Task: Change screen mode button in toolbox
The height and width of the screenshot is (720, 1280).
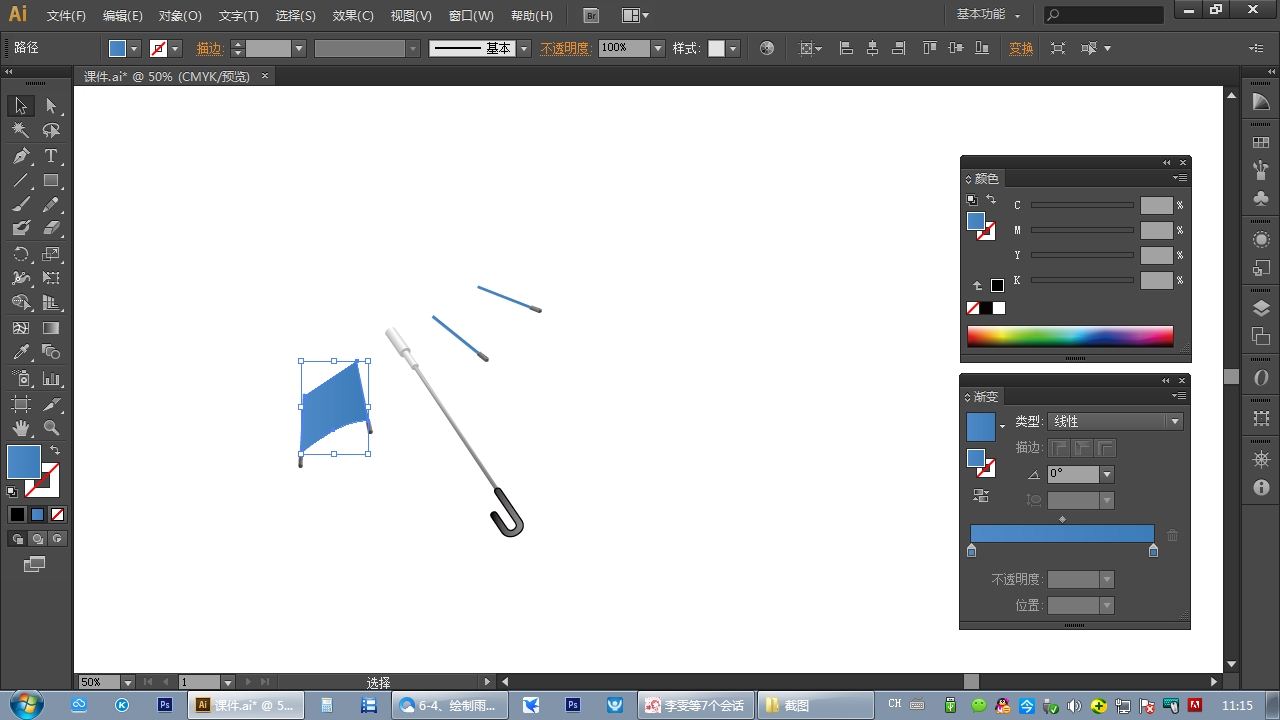Action: (35, 565)
